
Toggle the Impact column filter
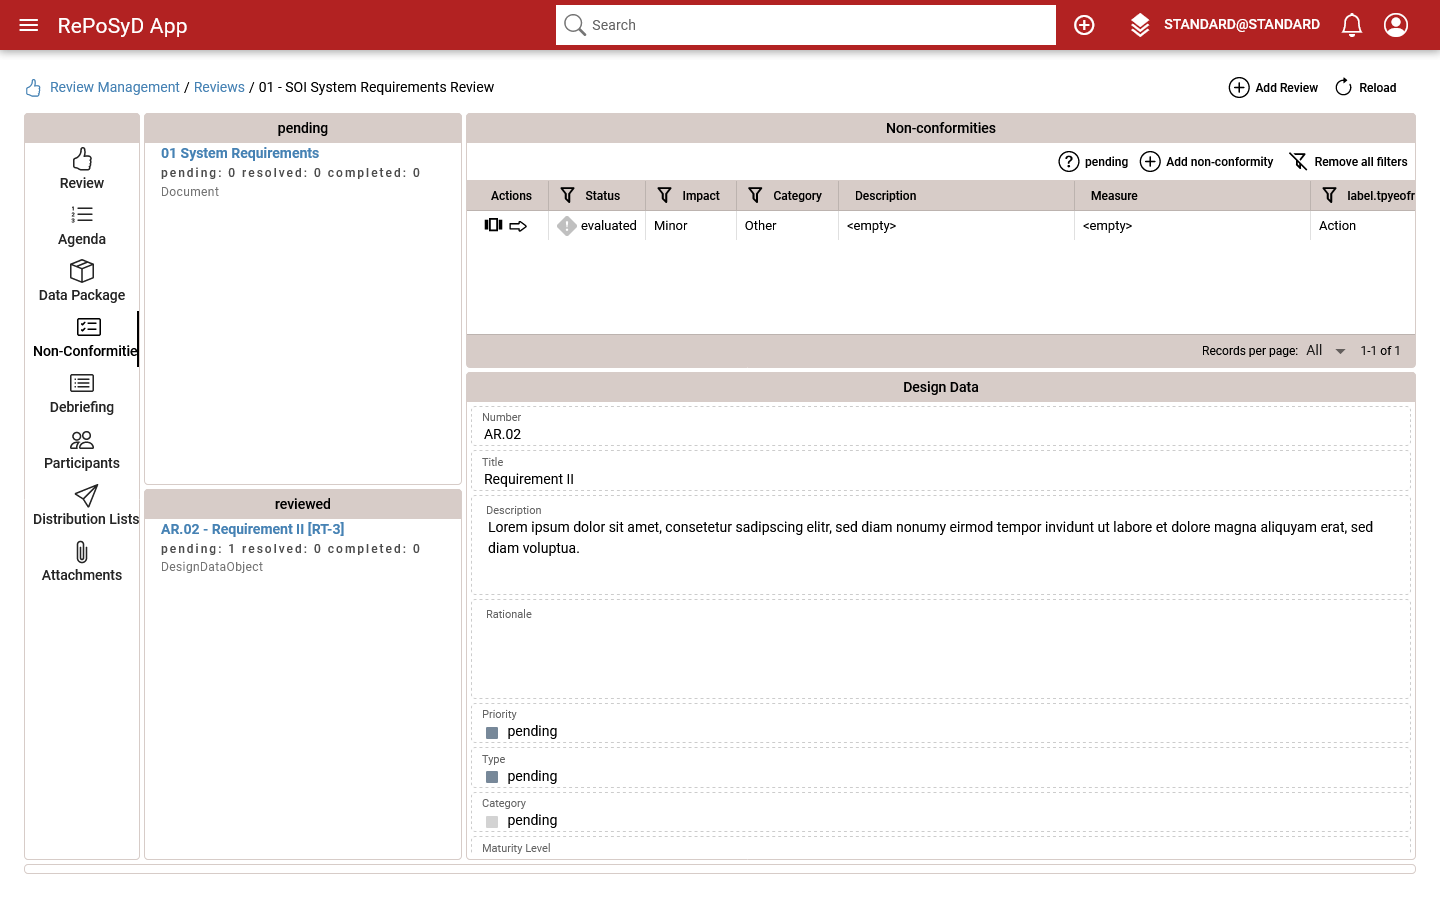[x=665, y=196]
